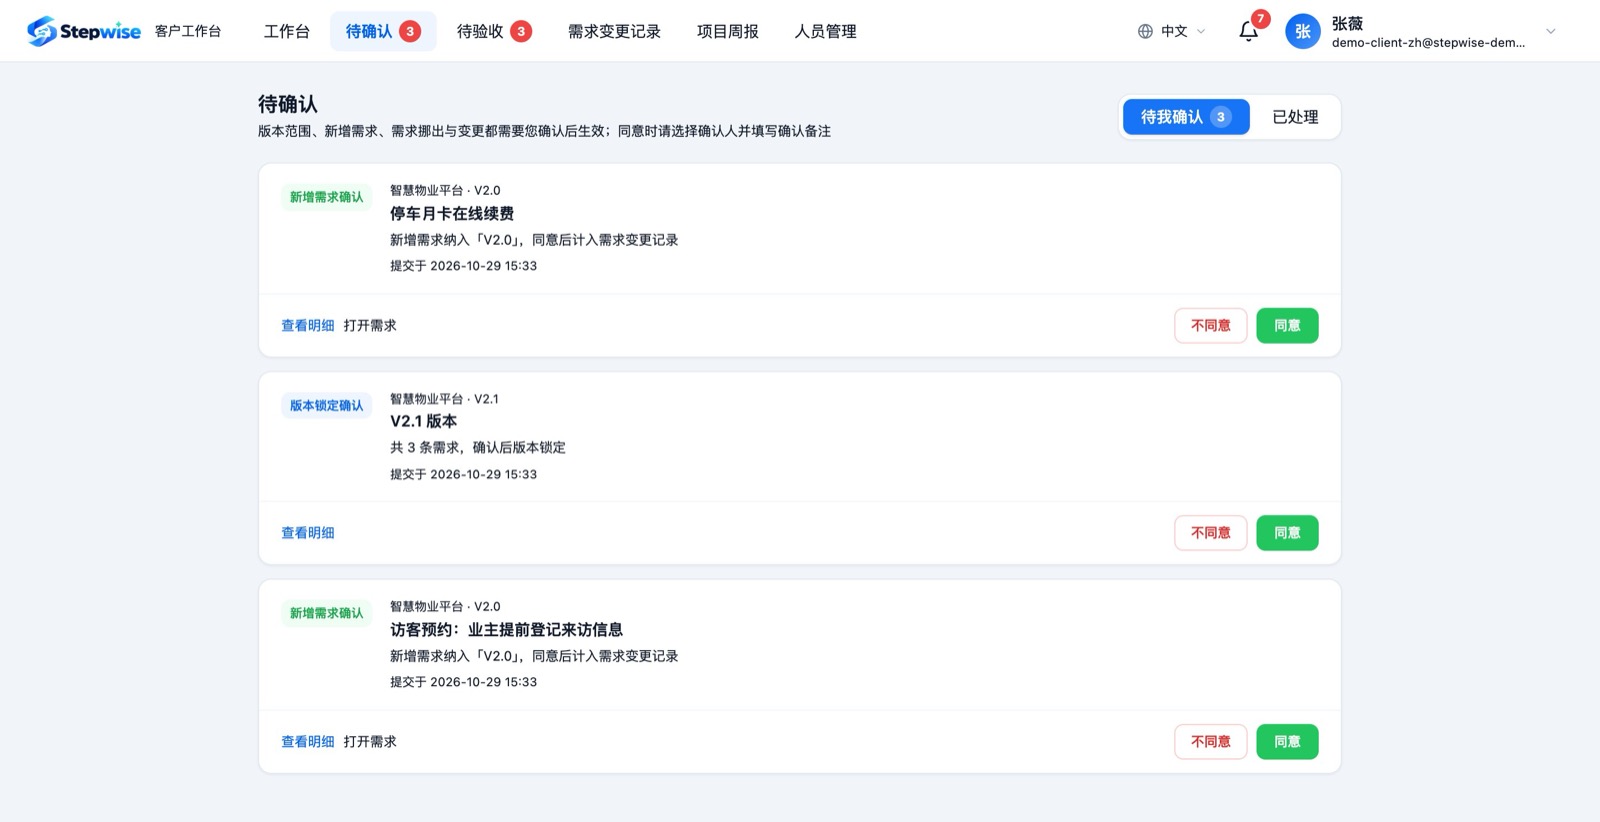View details for V2.1 版本
Image resolution: width=1600 pixels, height=822 pixels.
coord(307,533)
